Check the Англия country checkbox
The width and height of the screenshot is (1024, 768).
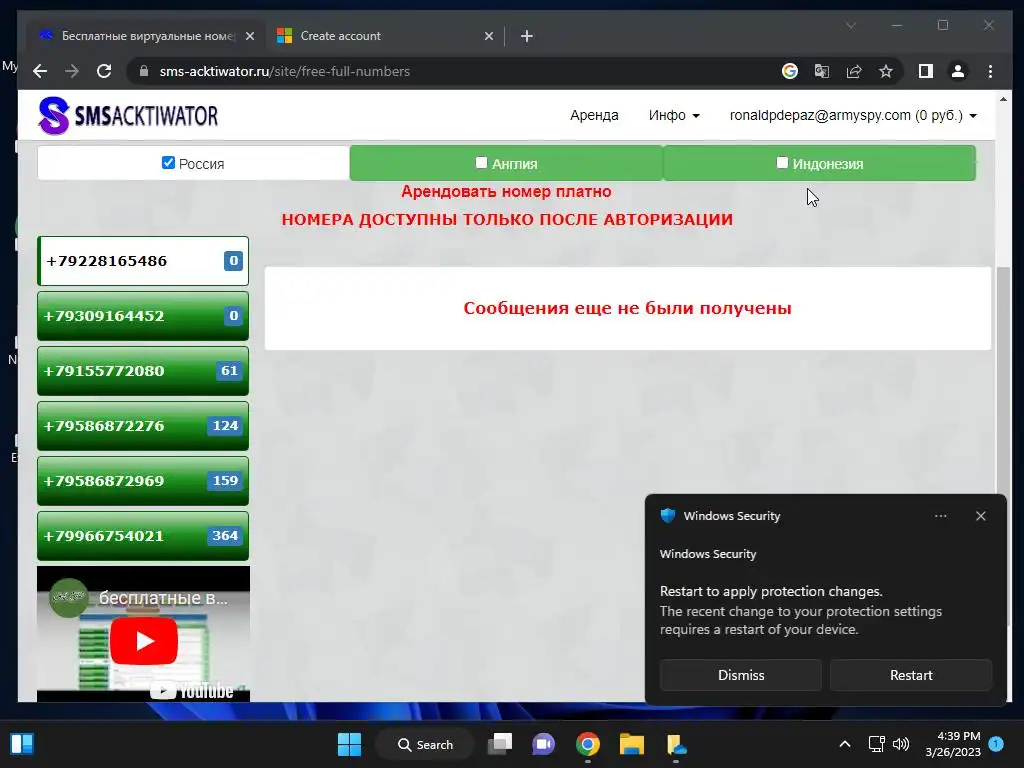click(x=481, y=163)
